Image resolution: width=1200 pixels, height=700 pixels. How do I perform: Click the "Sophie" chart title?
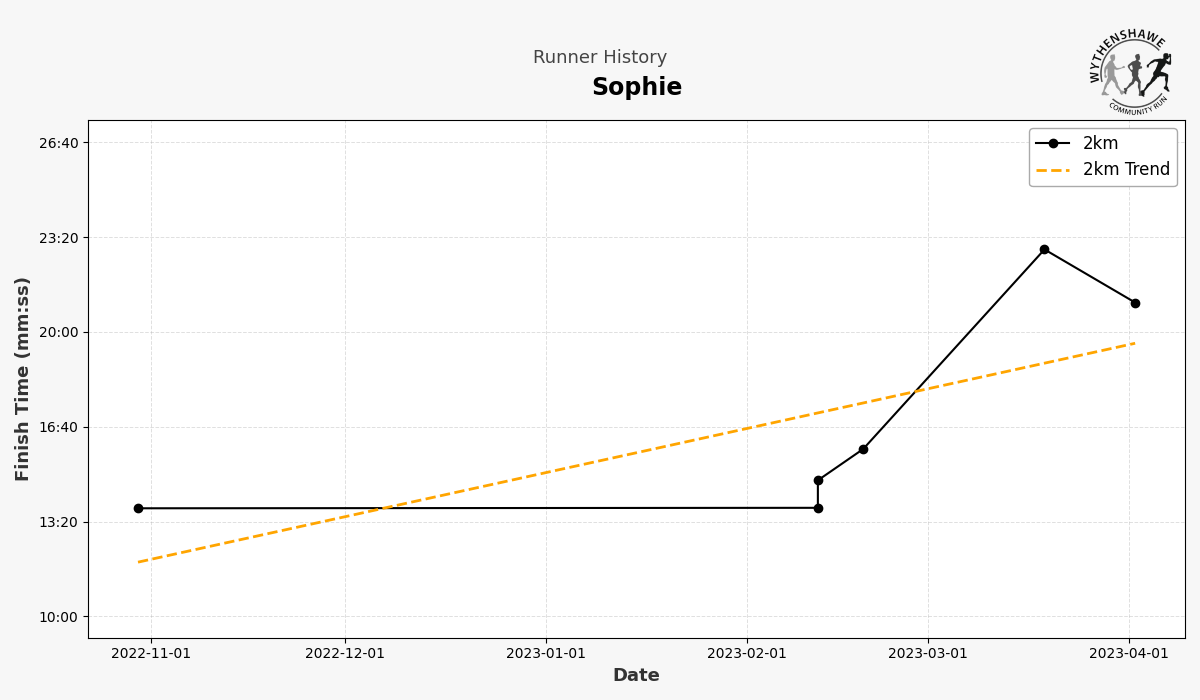pyautogui.click(x=637, y=88)
